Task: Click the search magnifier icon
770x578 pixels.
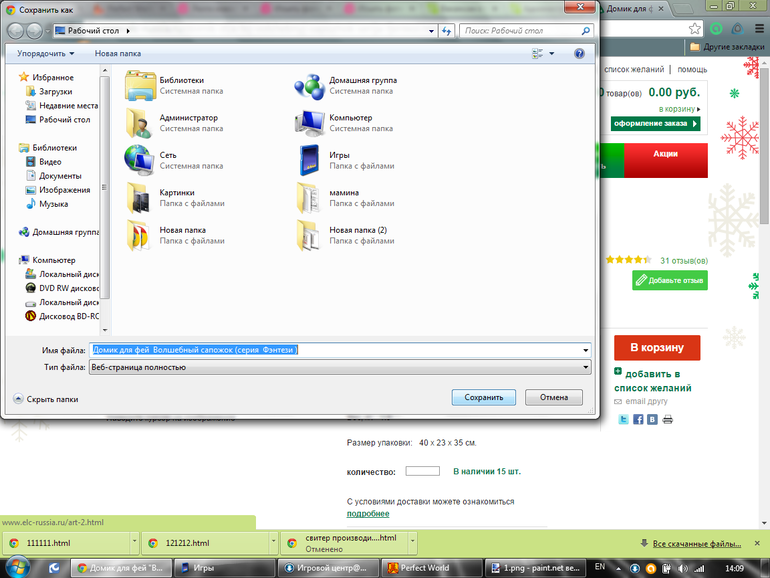Action: point(585,31)
